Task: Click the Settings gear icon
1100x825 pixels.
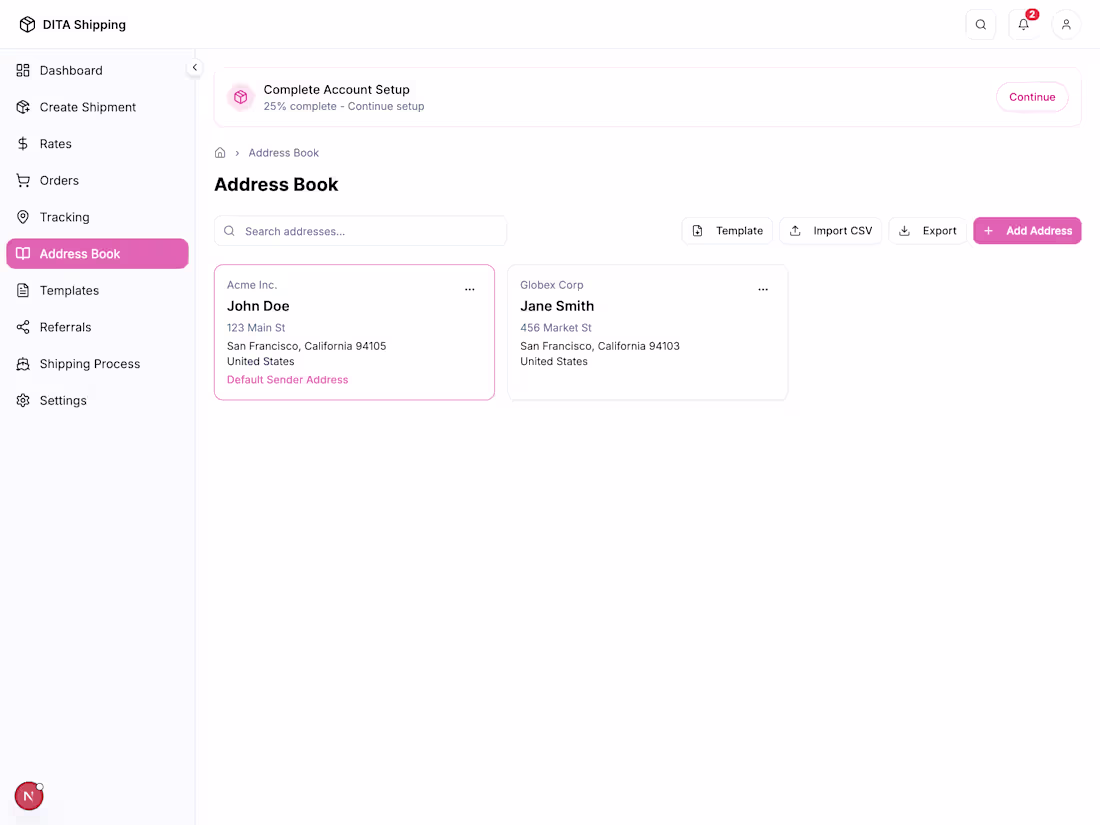Action: [23, 401]
